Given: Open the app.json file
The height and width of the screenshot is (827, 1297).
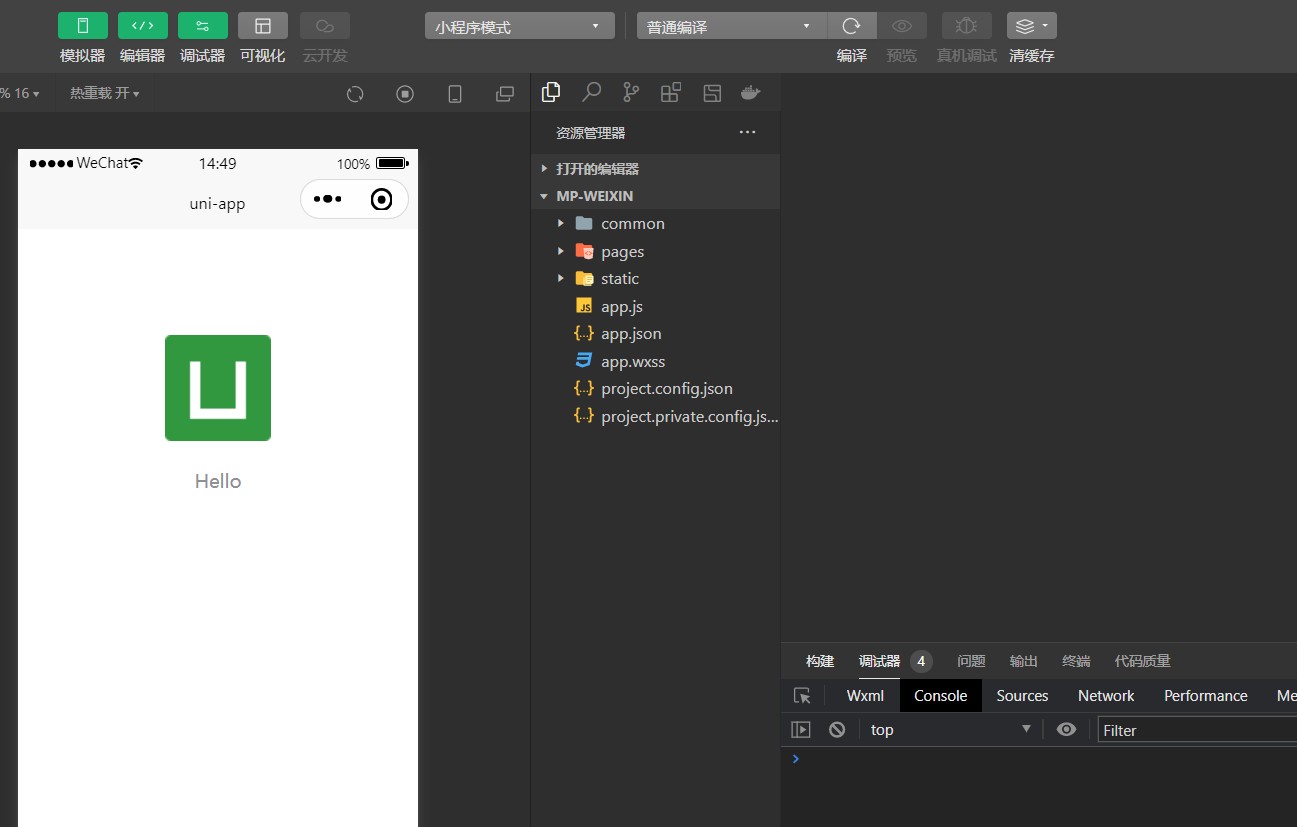Looking at the screenshot, I should tap(631, 334).
